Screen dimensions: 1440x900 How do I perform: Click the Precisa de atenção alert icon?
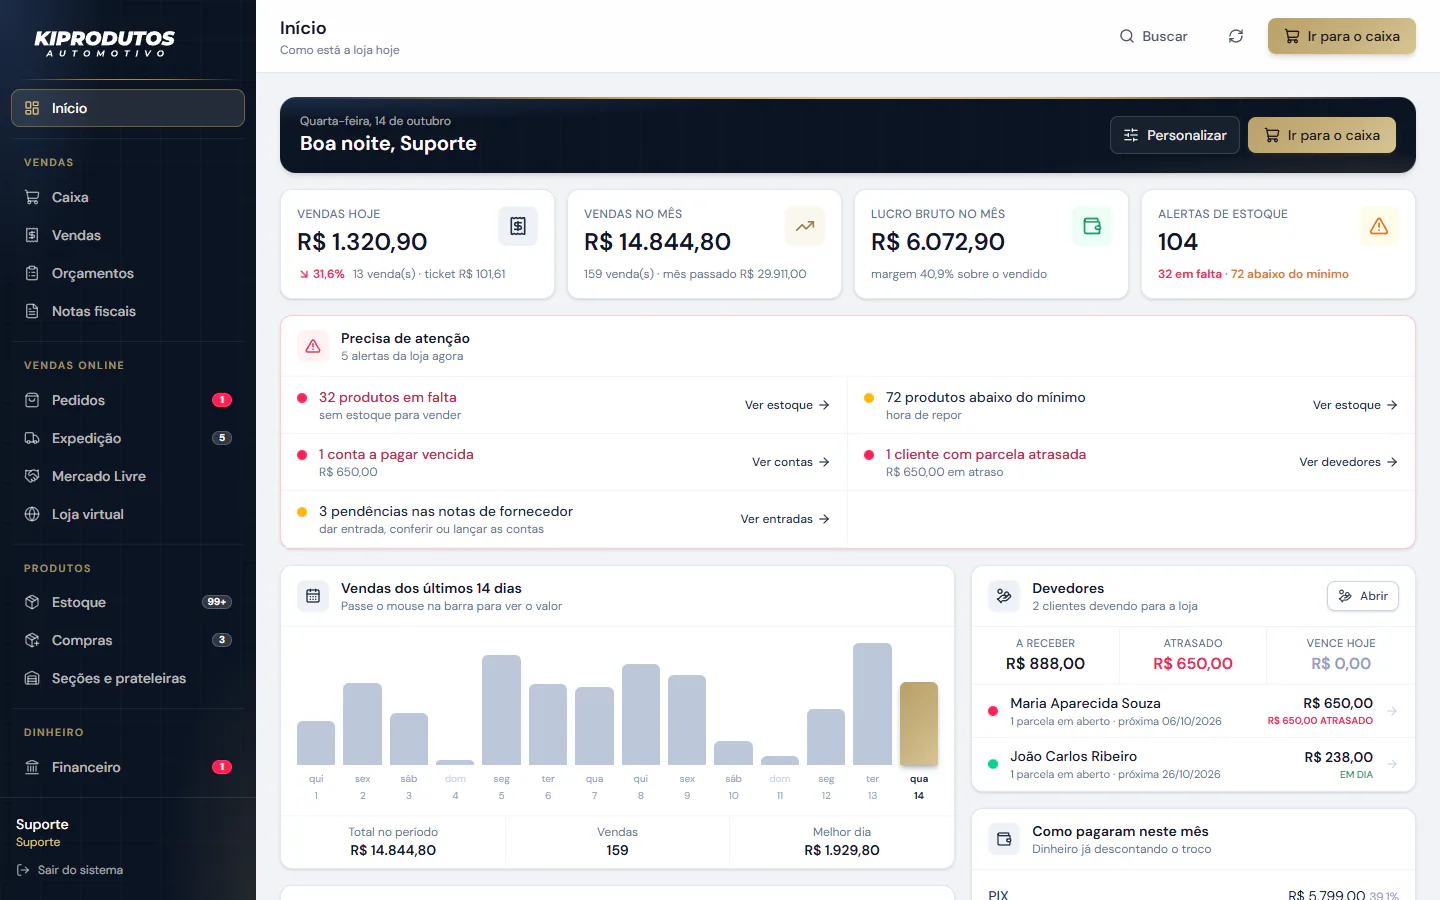[x=313, y=346]
